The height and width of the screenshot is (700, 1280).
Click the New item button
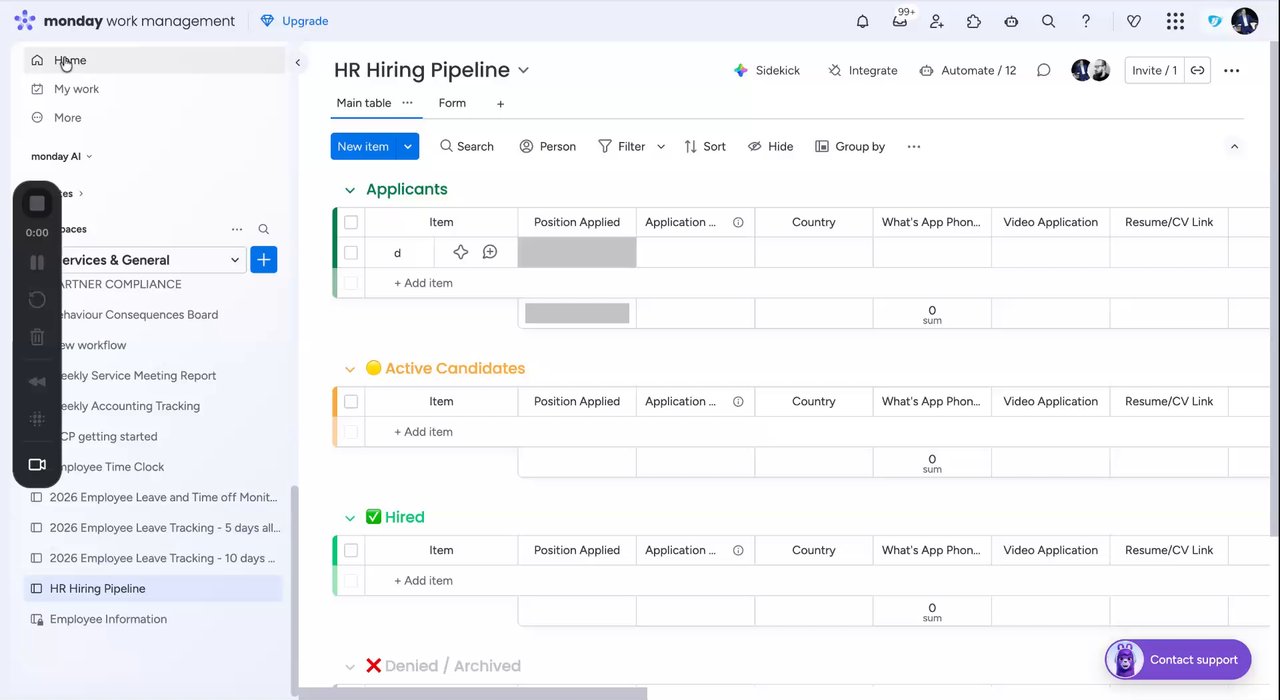coord(363,146)
